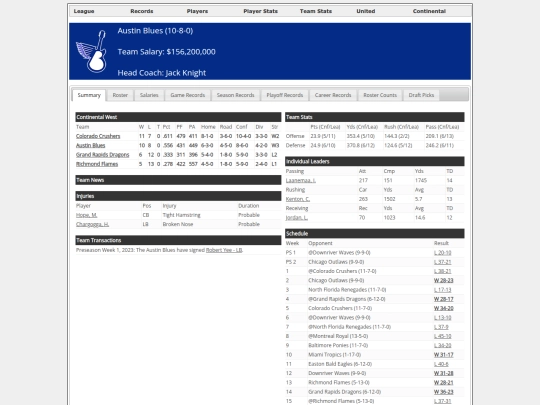Open injured player Hope, M. profile

click(86, 215)
